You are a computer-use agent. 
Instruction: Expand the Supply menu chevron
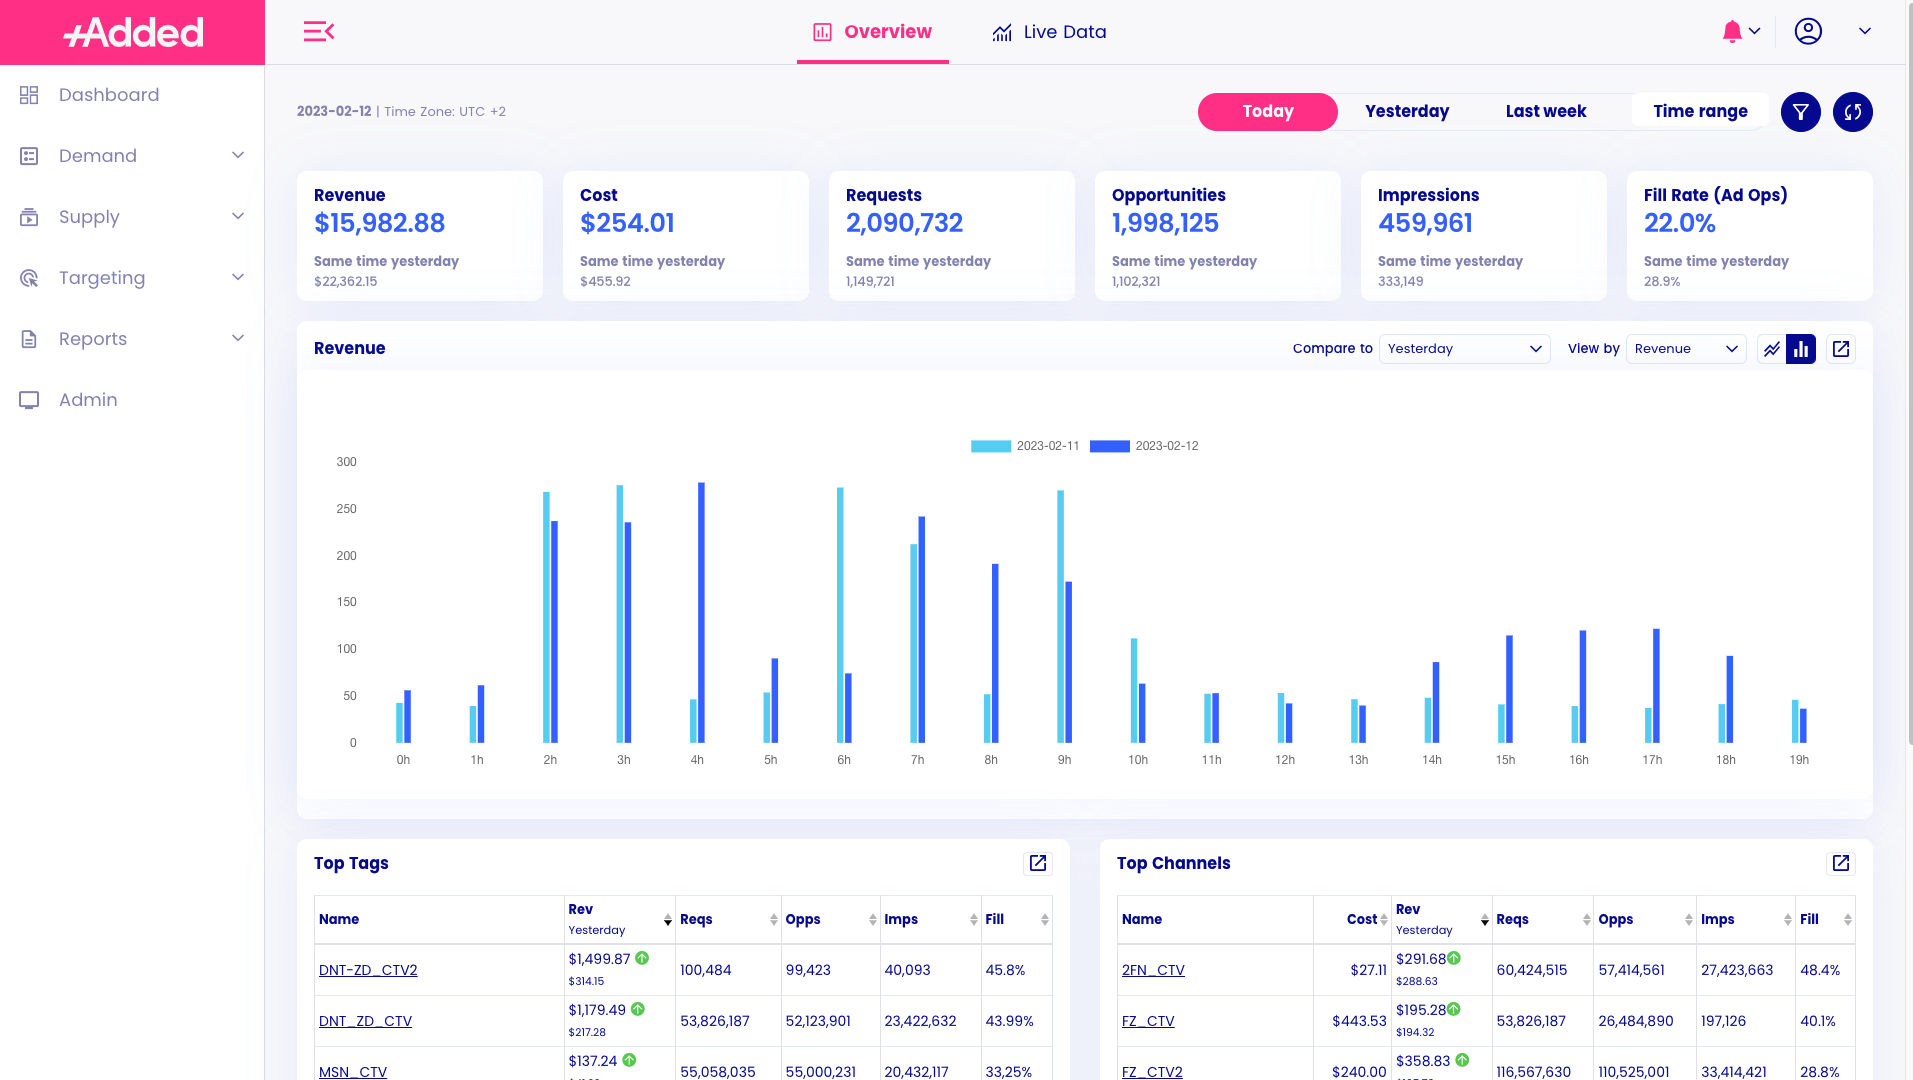click(238, 216)
